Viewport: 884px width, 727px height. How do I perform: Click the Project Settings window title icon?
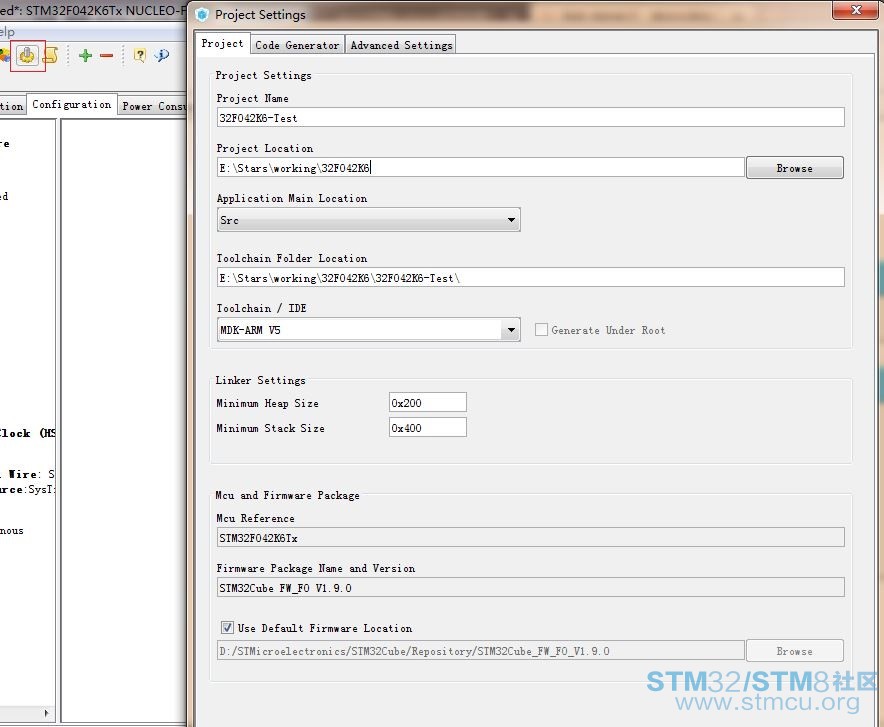click(202, 15)
